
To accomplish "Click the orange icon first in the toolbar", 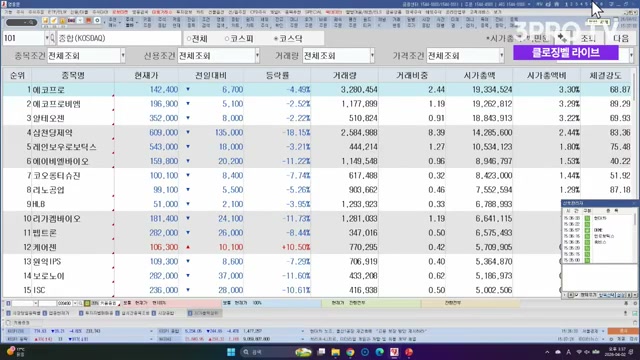I will (45, 20).
